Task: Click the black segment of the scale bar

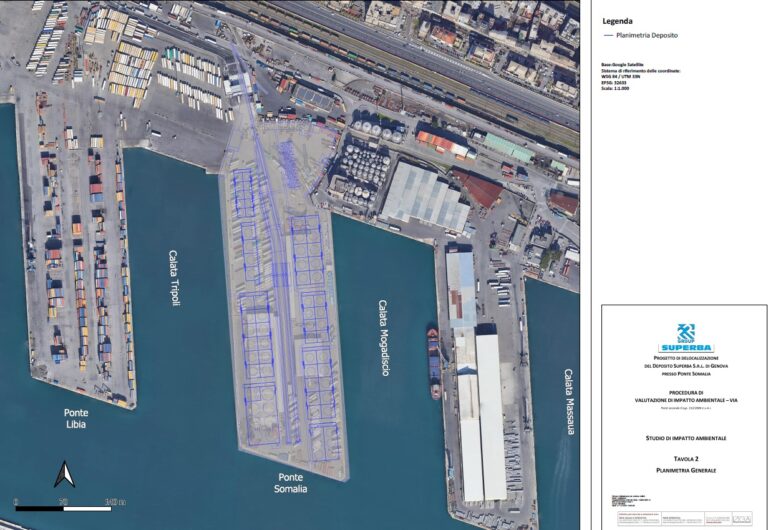Action: tap(42, 509)
